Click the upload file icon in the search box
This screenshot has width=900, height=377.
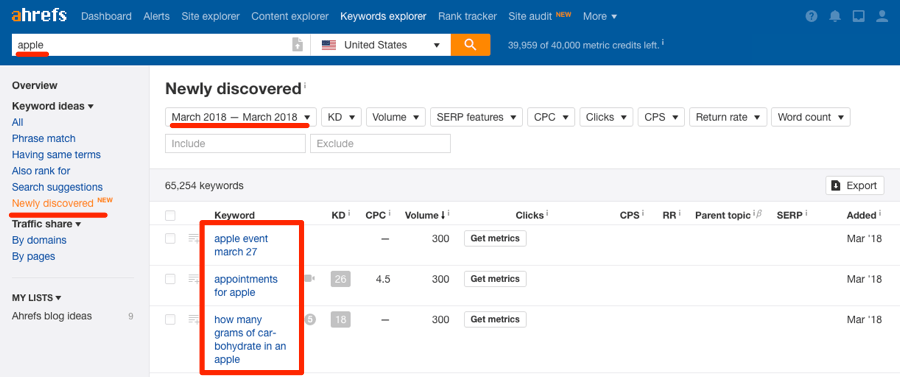[x=297, y=45]
